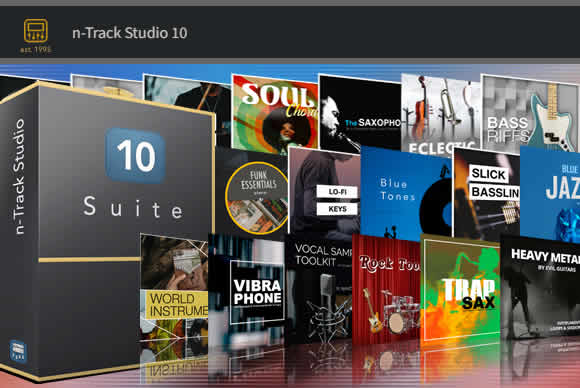Open the n-Track Studio 10 title link
Screen dimensions: 580x388
130,33
